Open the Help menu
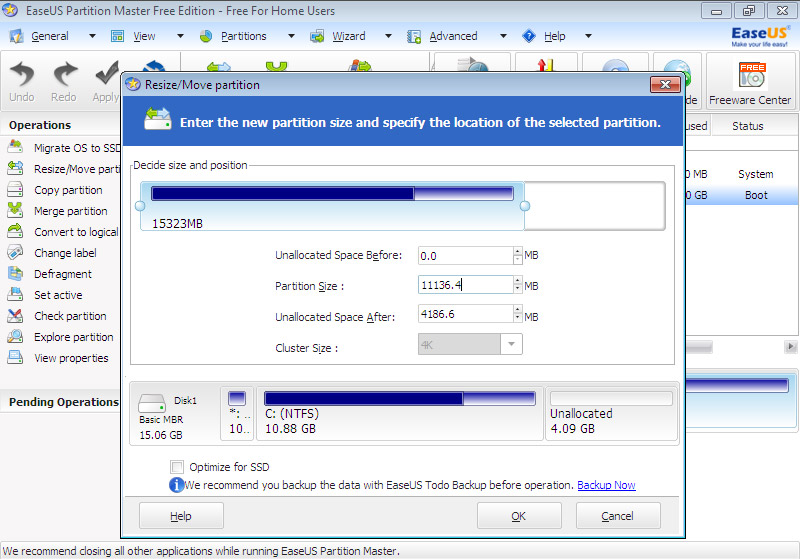 pos(555,36)
